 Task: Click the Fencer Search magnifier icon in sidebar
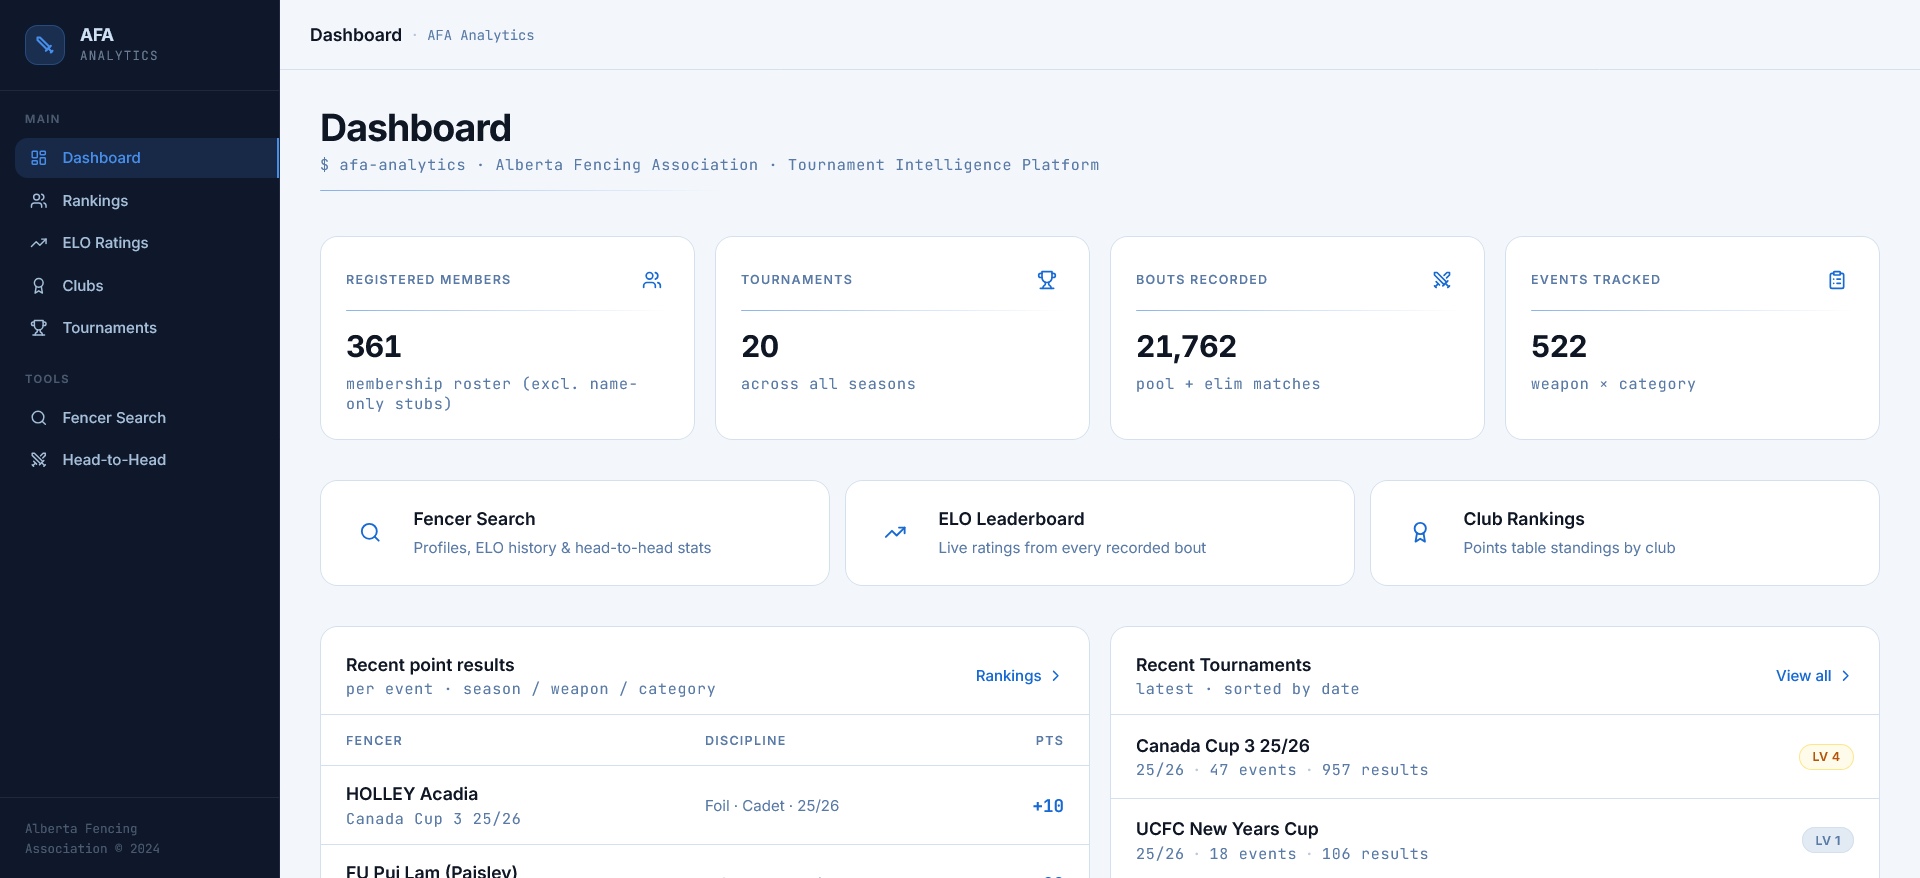coord(39,418)
